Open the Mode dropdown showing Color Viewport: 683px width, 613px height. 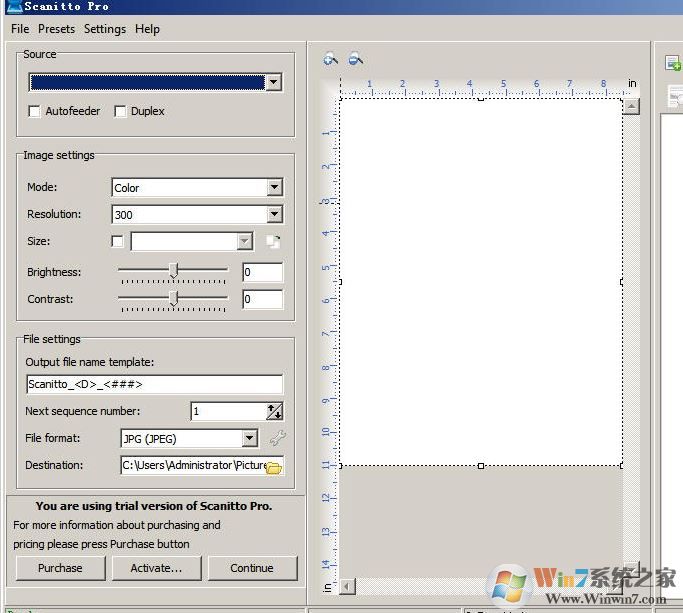click(274, 187)
